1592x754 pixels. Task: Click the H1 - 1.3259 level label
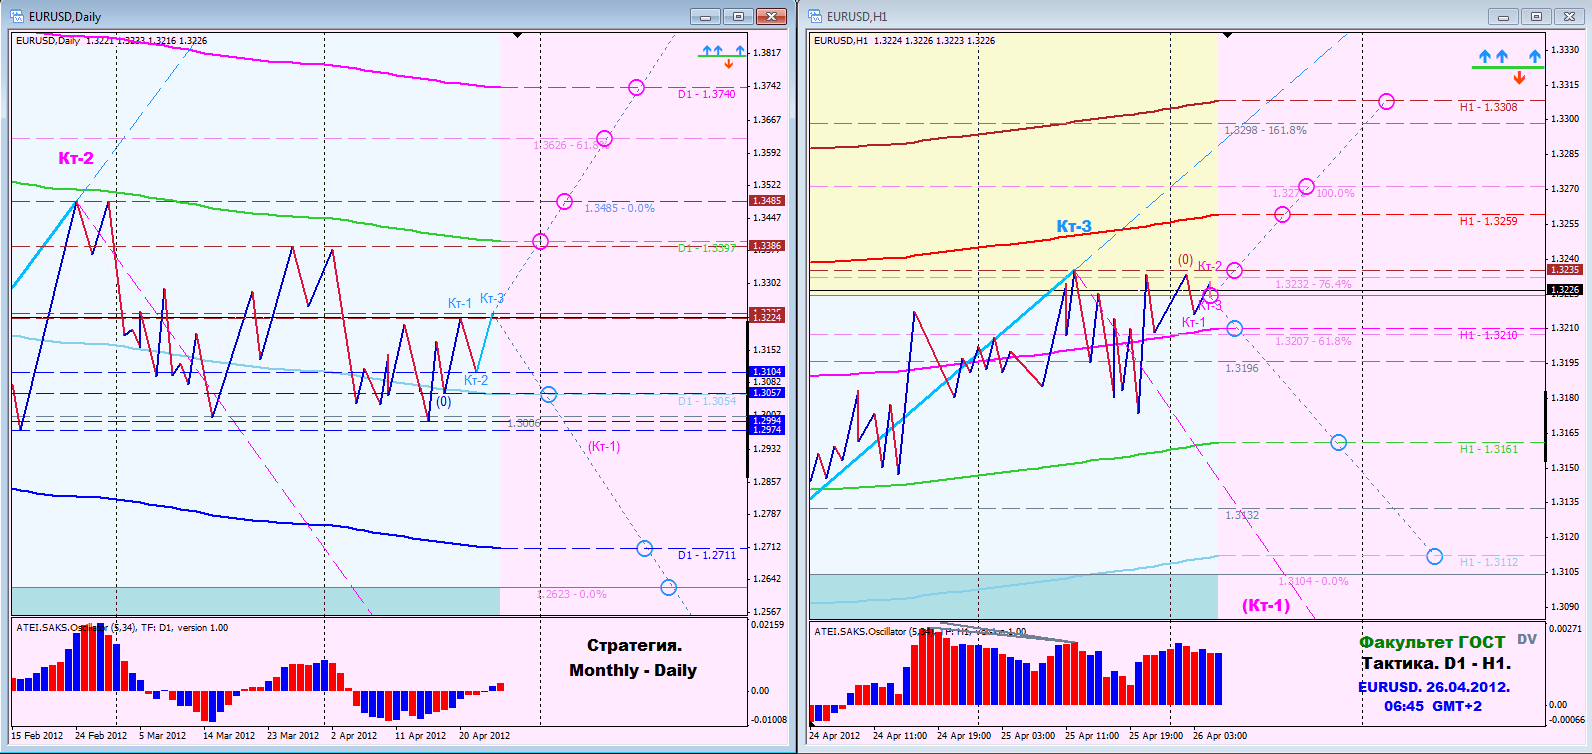(x=1488, y=221)
